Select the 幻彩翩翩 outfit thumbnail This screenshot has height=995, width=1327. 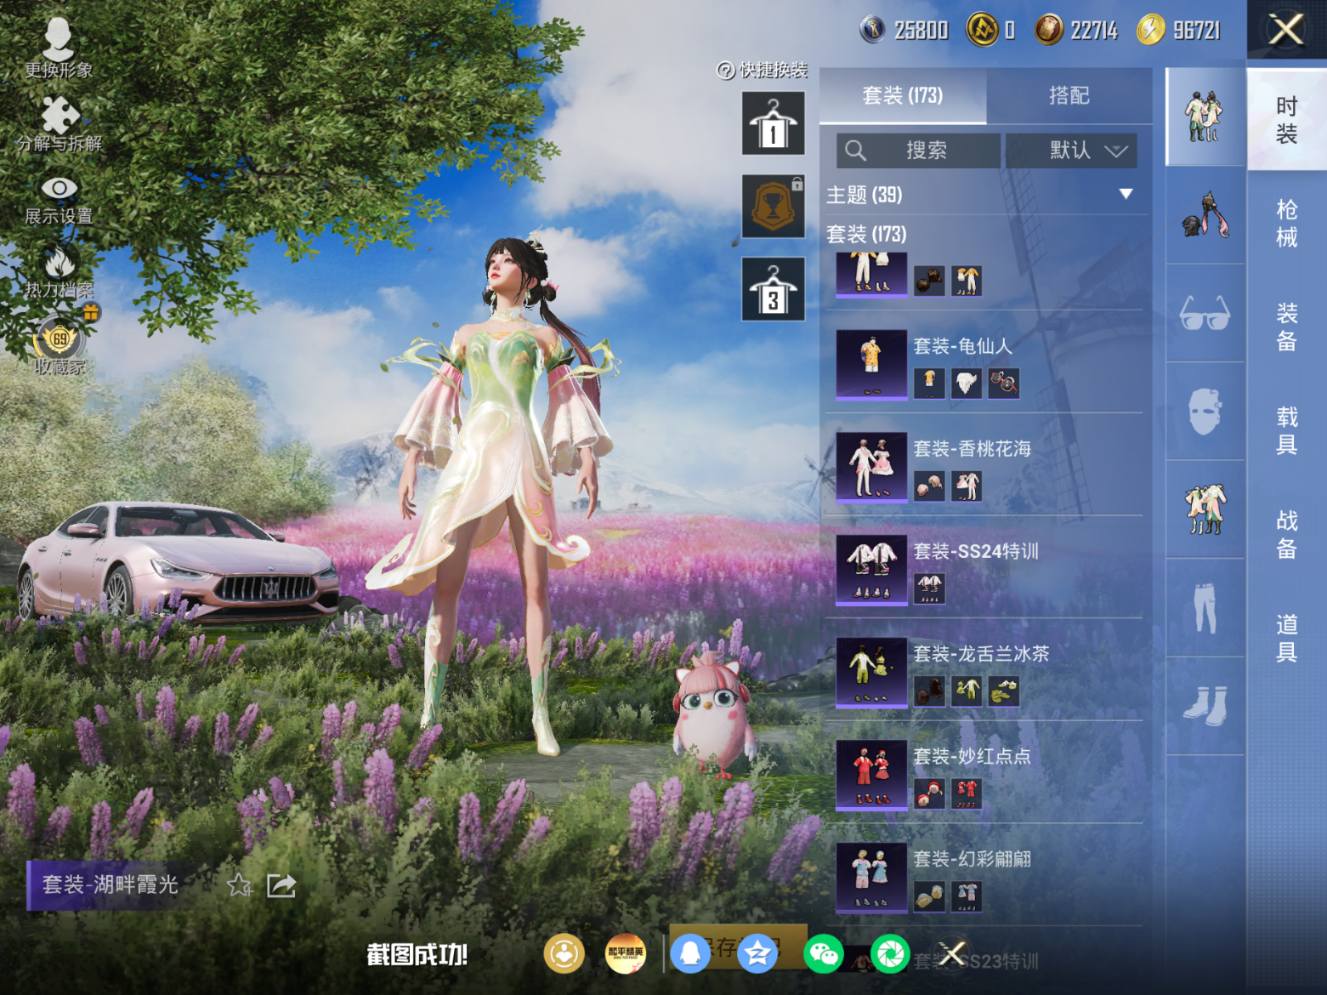coord(871,878)
